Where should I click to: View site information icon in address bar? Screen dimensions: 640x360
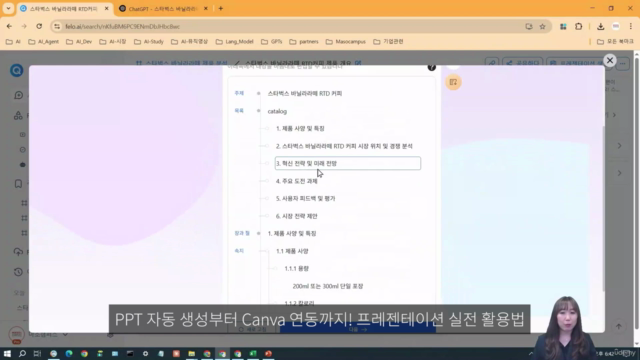pyautogui.click(x=57, y=27)
